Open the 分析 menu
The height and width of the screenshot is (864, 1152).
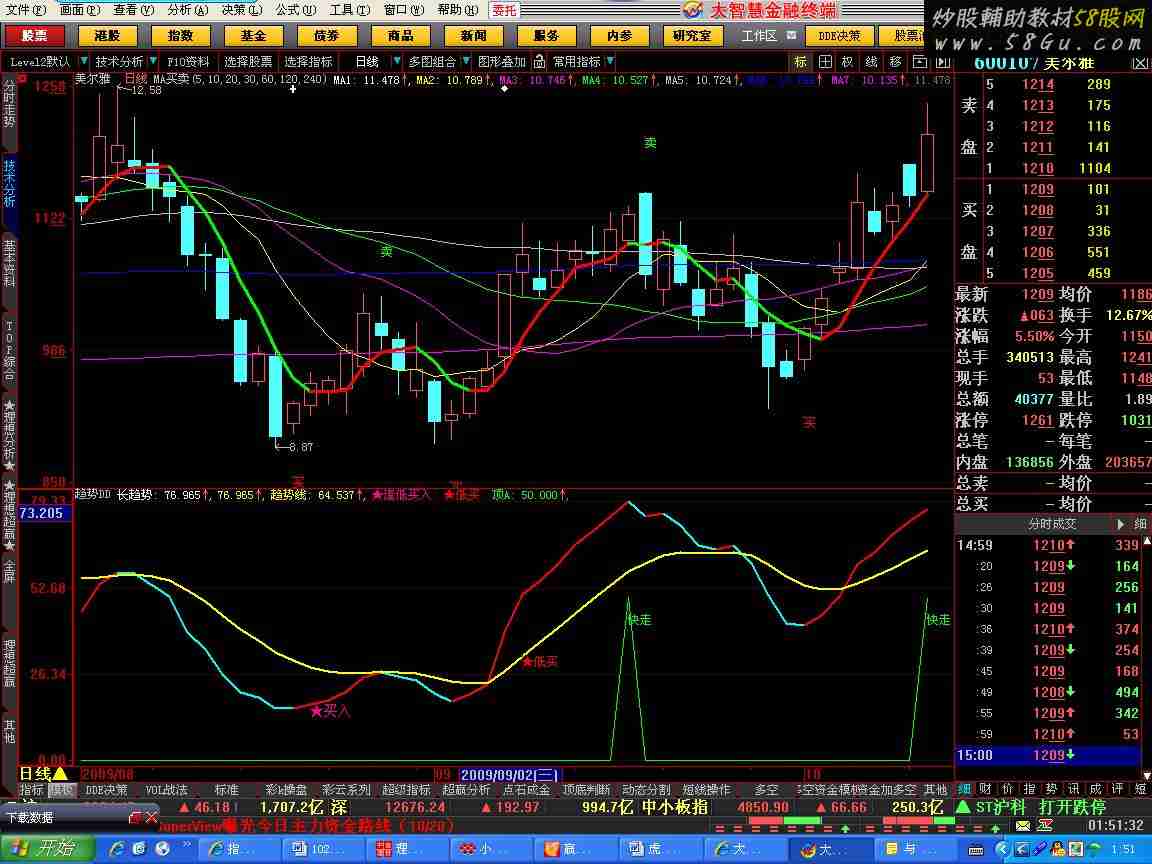tap(188, 10)
